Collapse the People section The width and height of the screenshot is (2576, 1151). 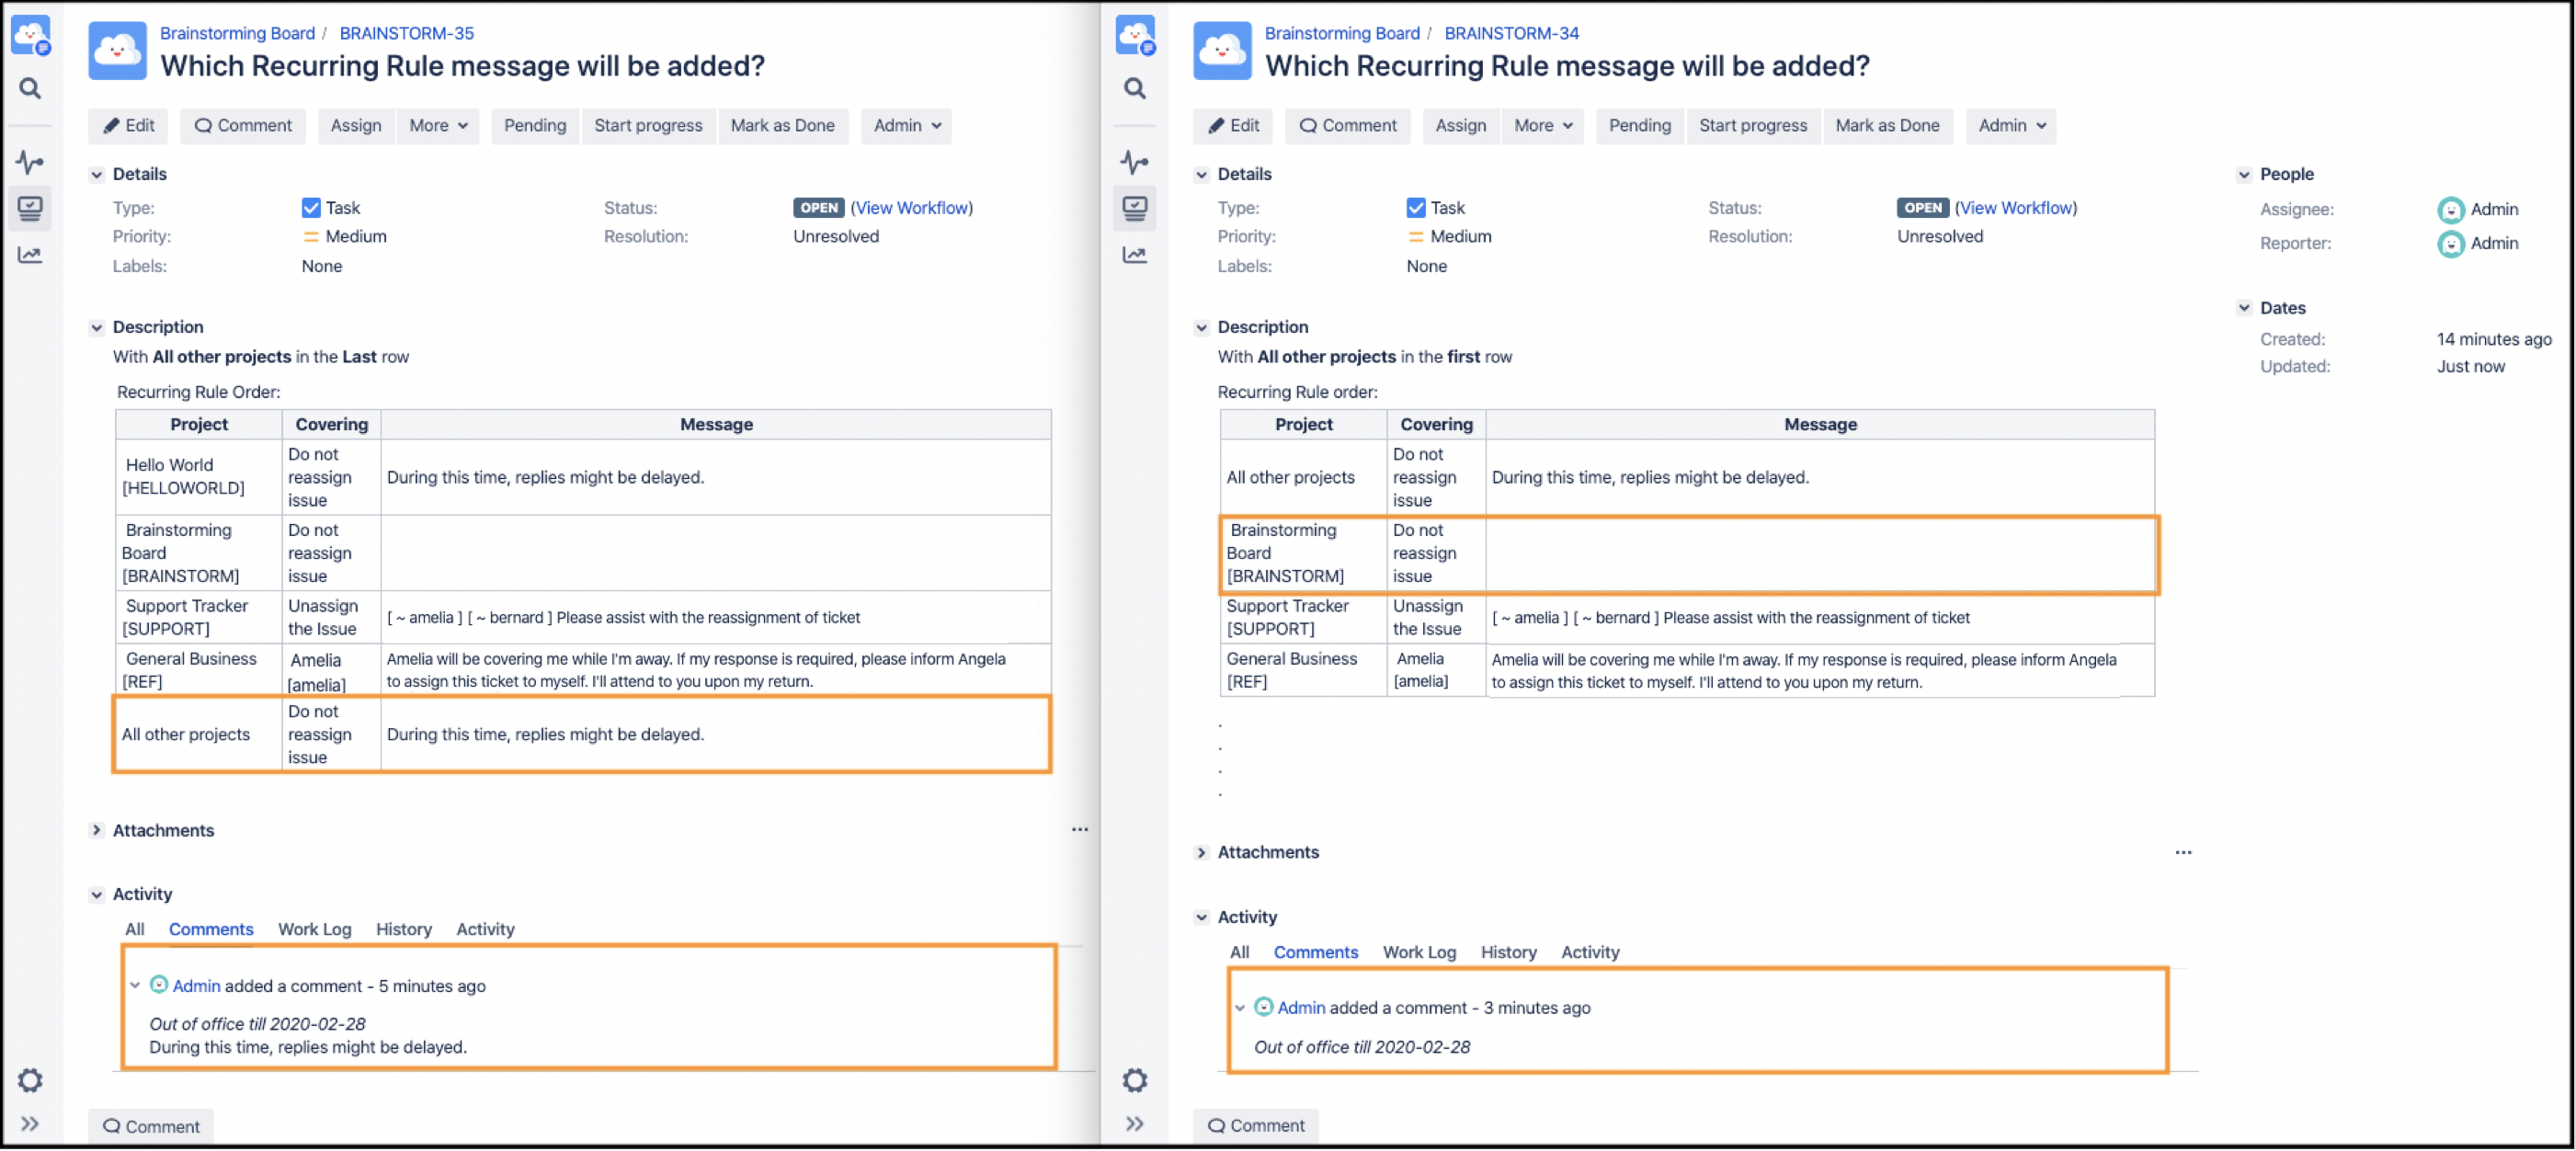tap(2244, 175)
